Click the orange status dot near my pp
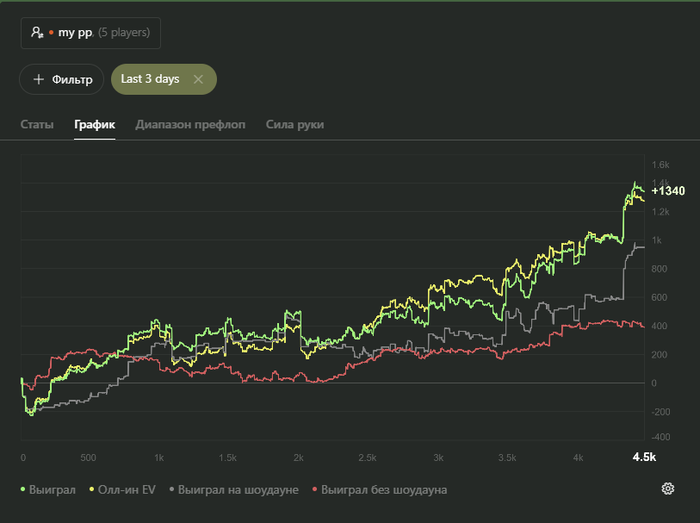The height and width of the screenshot is (523, 700). pos(51,33)
